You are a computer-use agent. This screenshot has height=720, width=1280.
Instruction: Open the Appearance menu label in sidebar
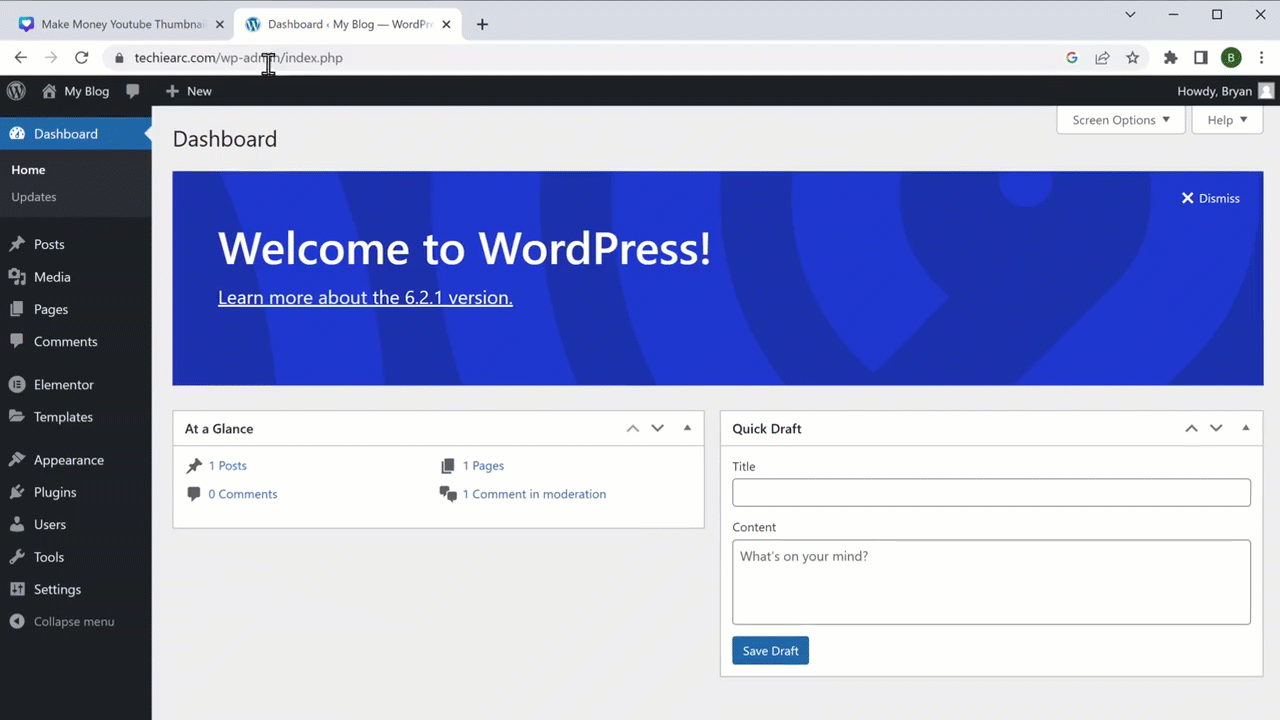click(x=69, y=460)
